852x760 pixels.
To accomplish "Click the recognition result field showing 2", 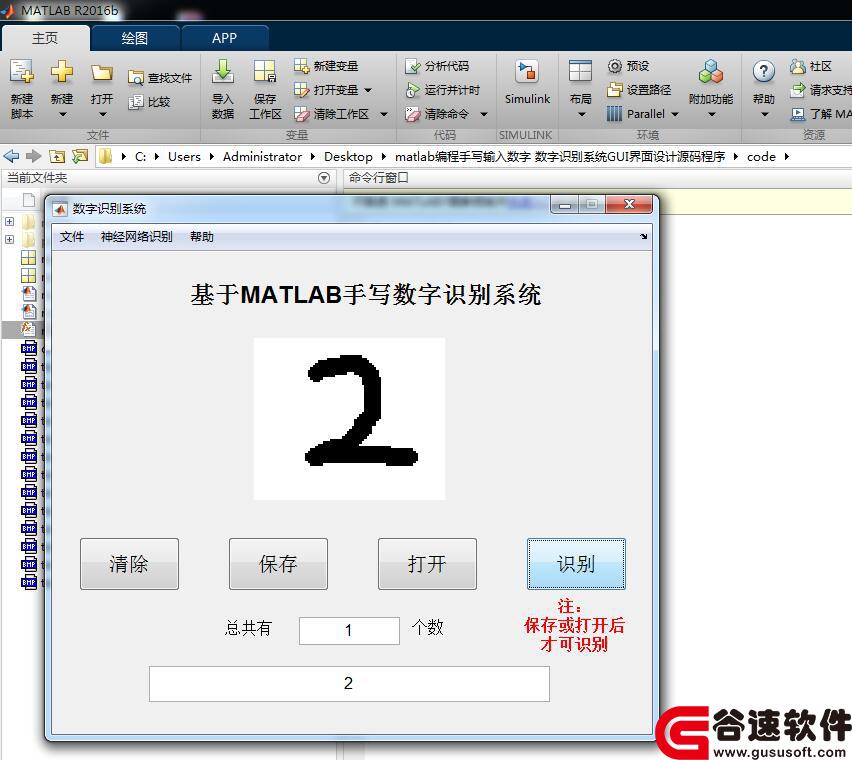I will (349, 684).
